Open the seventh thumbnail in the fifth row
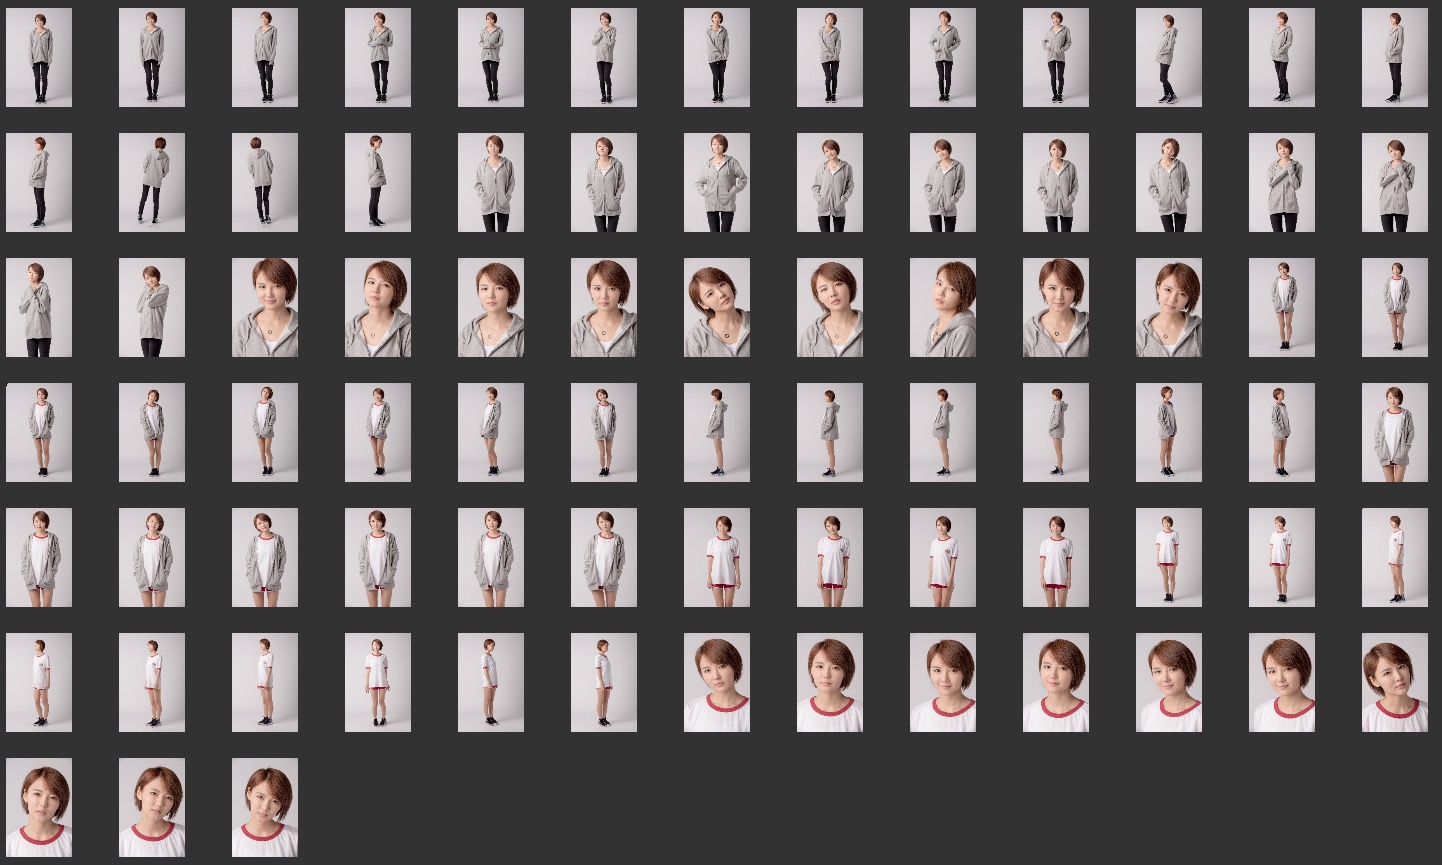 tap(716, 558)
